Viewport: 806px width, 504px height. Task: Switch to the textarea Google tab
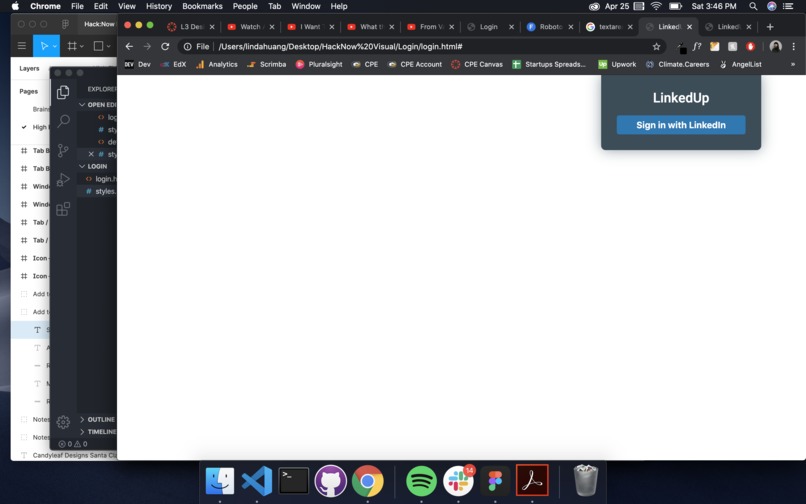tap(608, 27)
